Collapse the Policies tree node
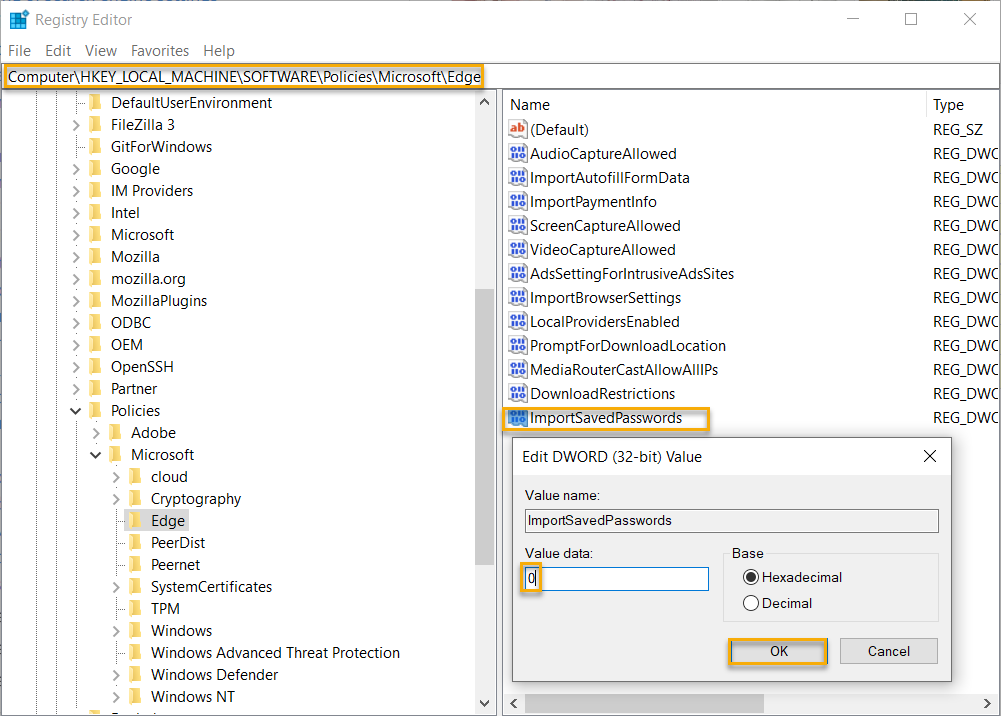The width and height of the screenshot is (1001, 716). pyautogui.click(x=77, y=411)
